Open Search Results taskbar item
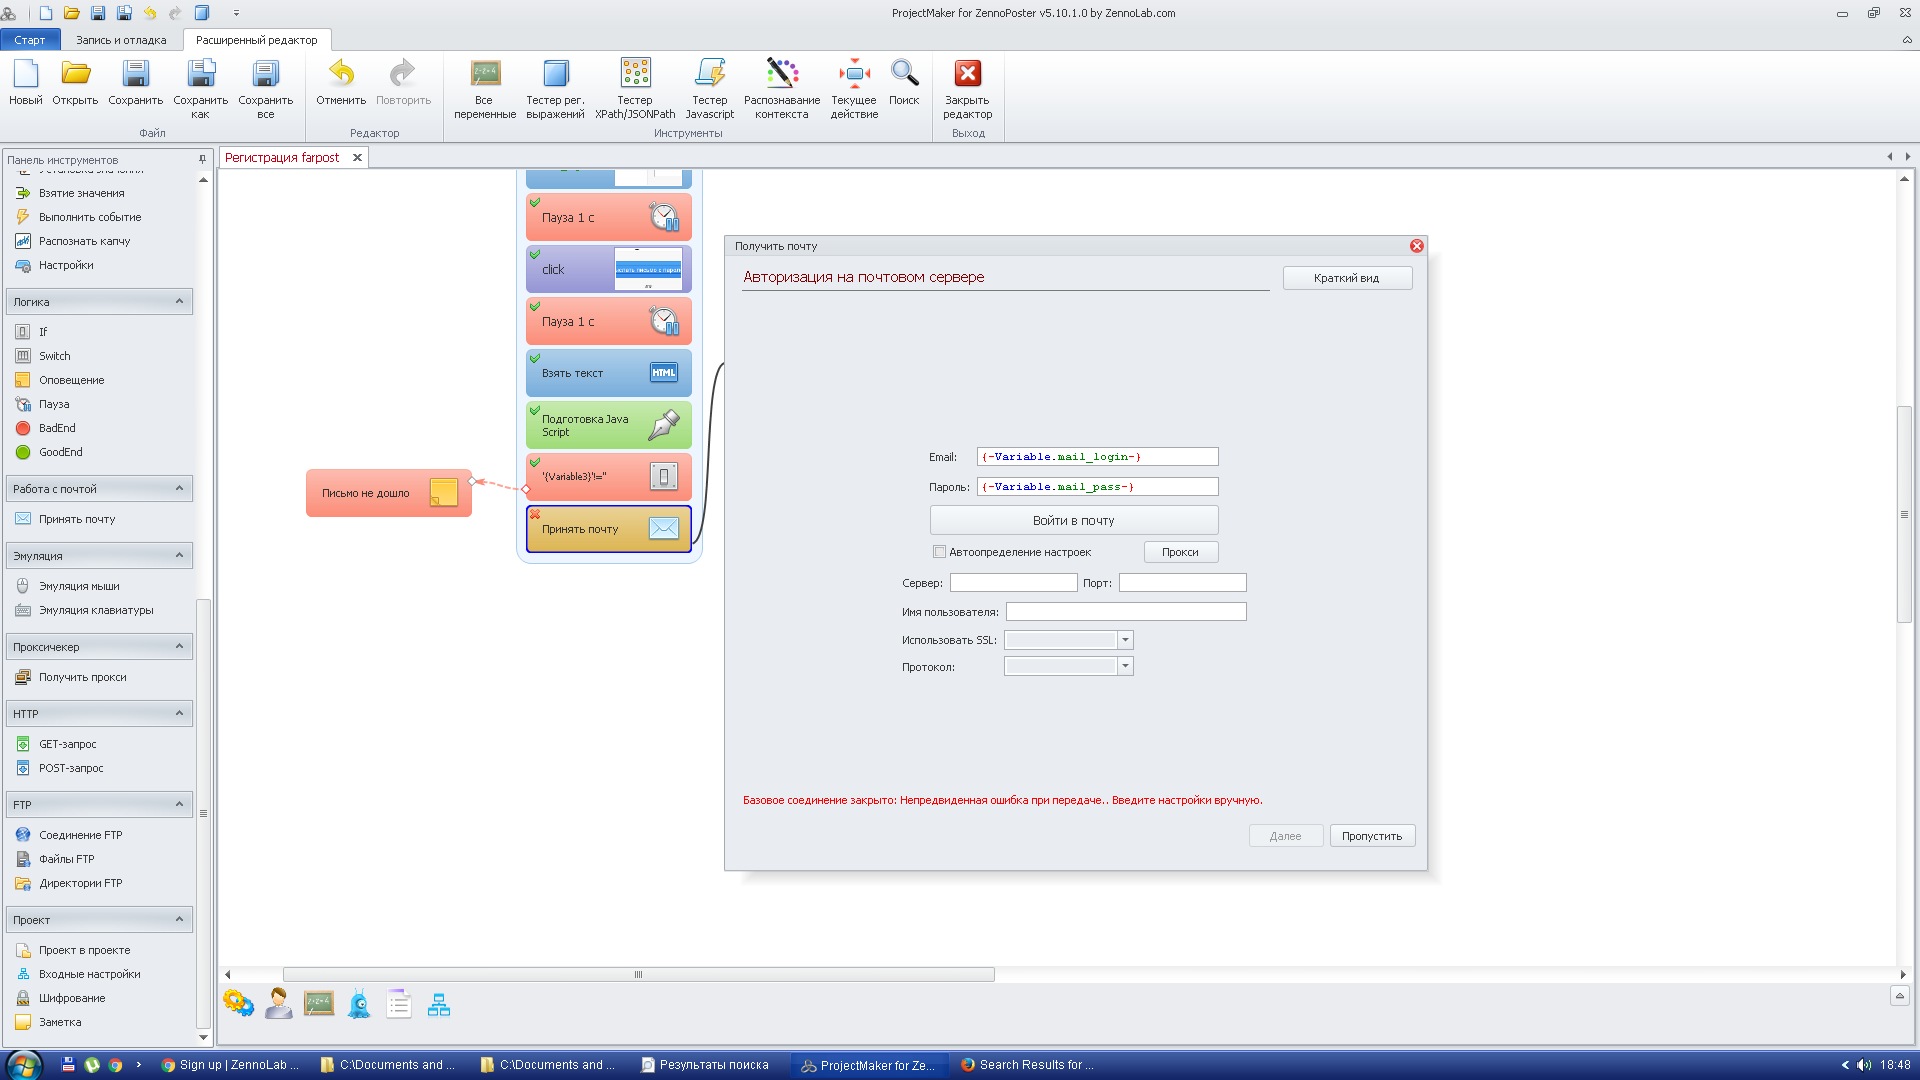The height and width of the screenshot is (1080, 1920). (x=1028, y=1065)
